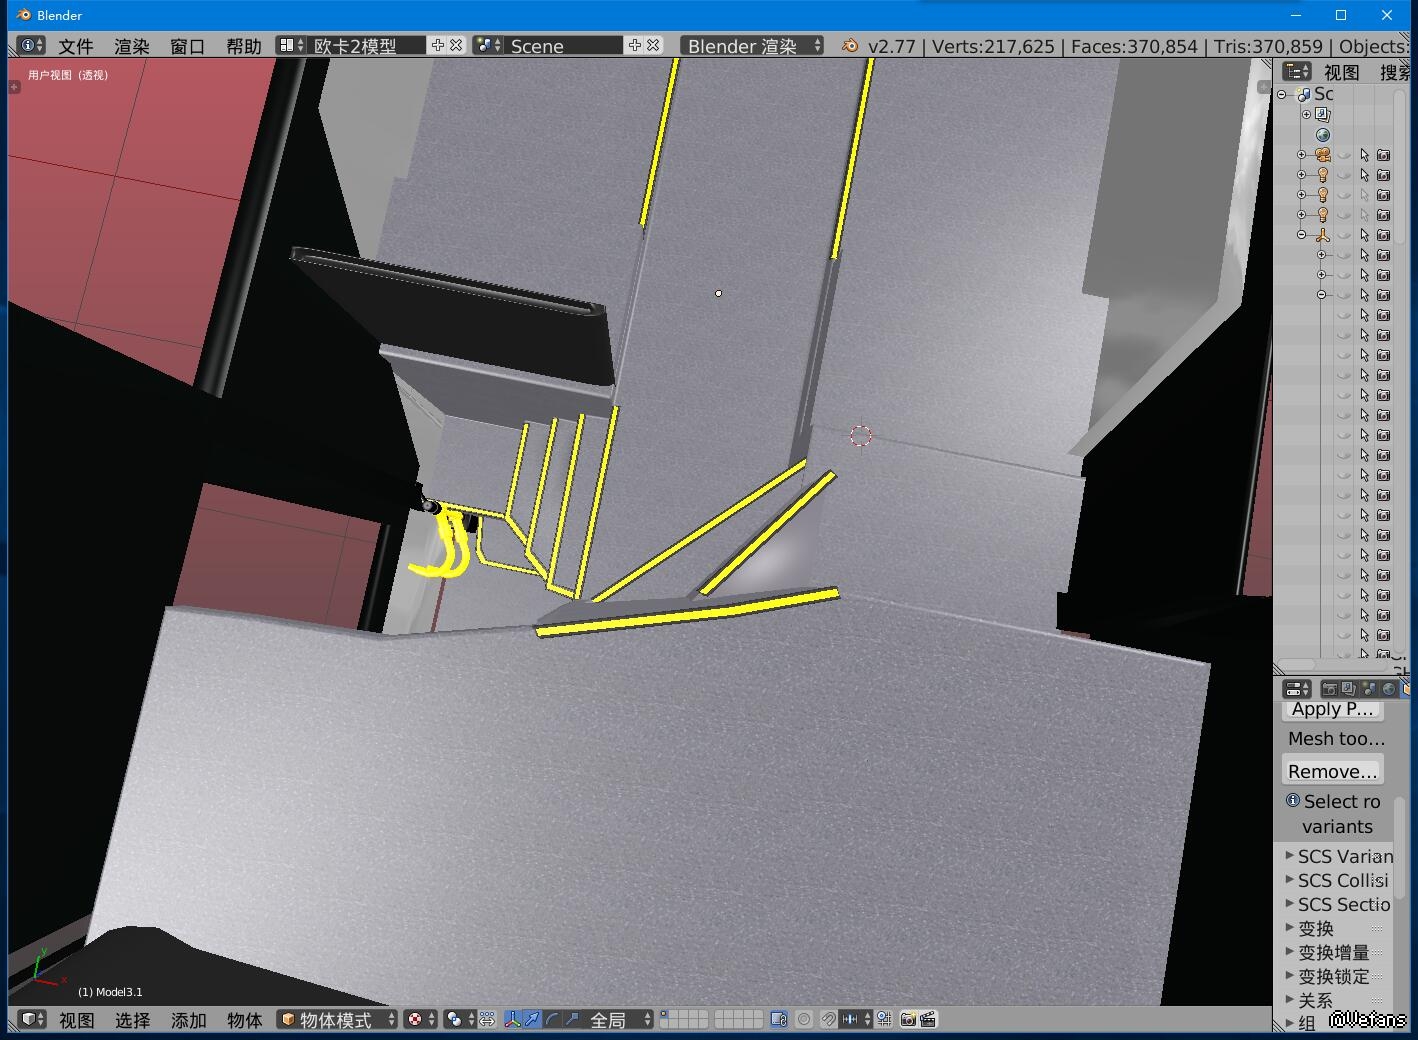This screenshot has height=1040, width=1418.
Task: Click the Remove... button
Action: 1332,771
